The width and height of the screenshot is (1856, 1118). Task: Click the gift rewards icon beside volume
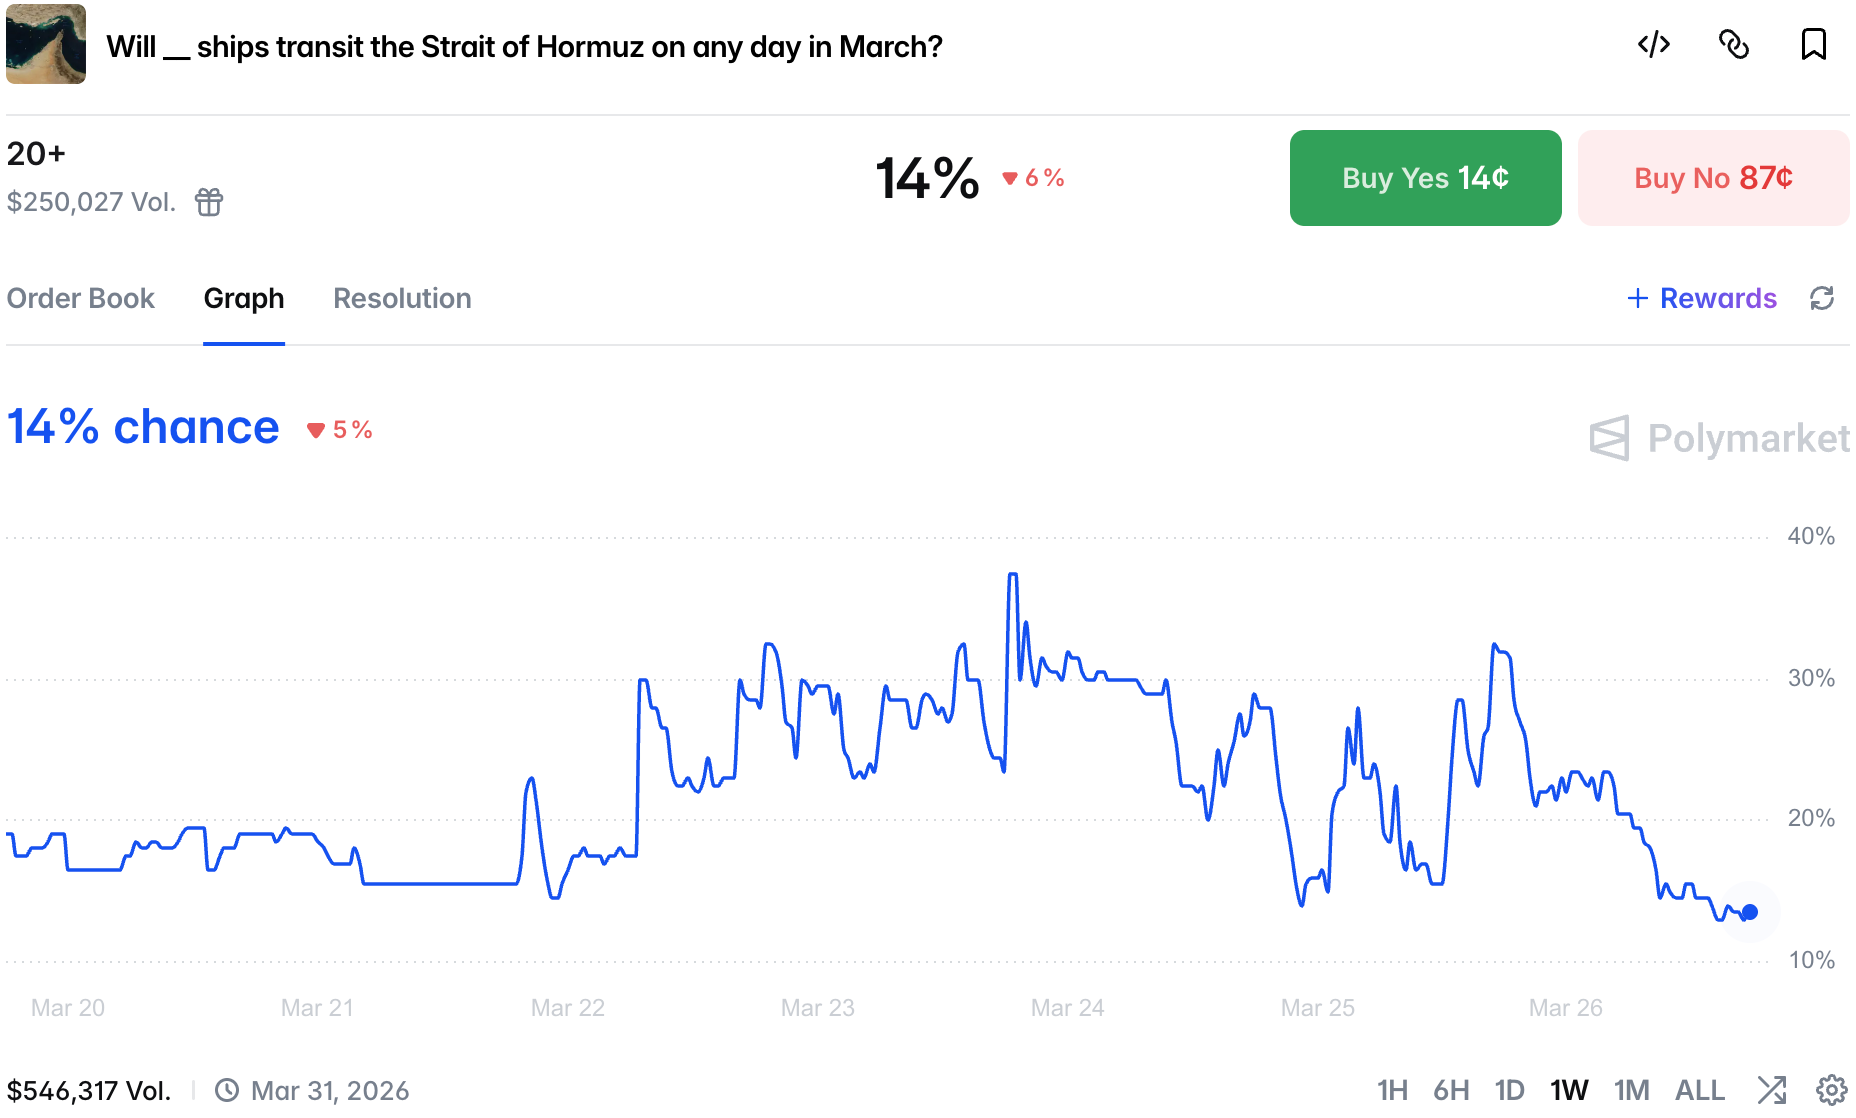click(x=209, y=202)
